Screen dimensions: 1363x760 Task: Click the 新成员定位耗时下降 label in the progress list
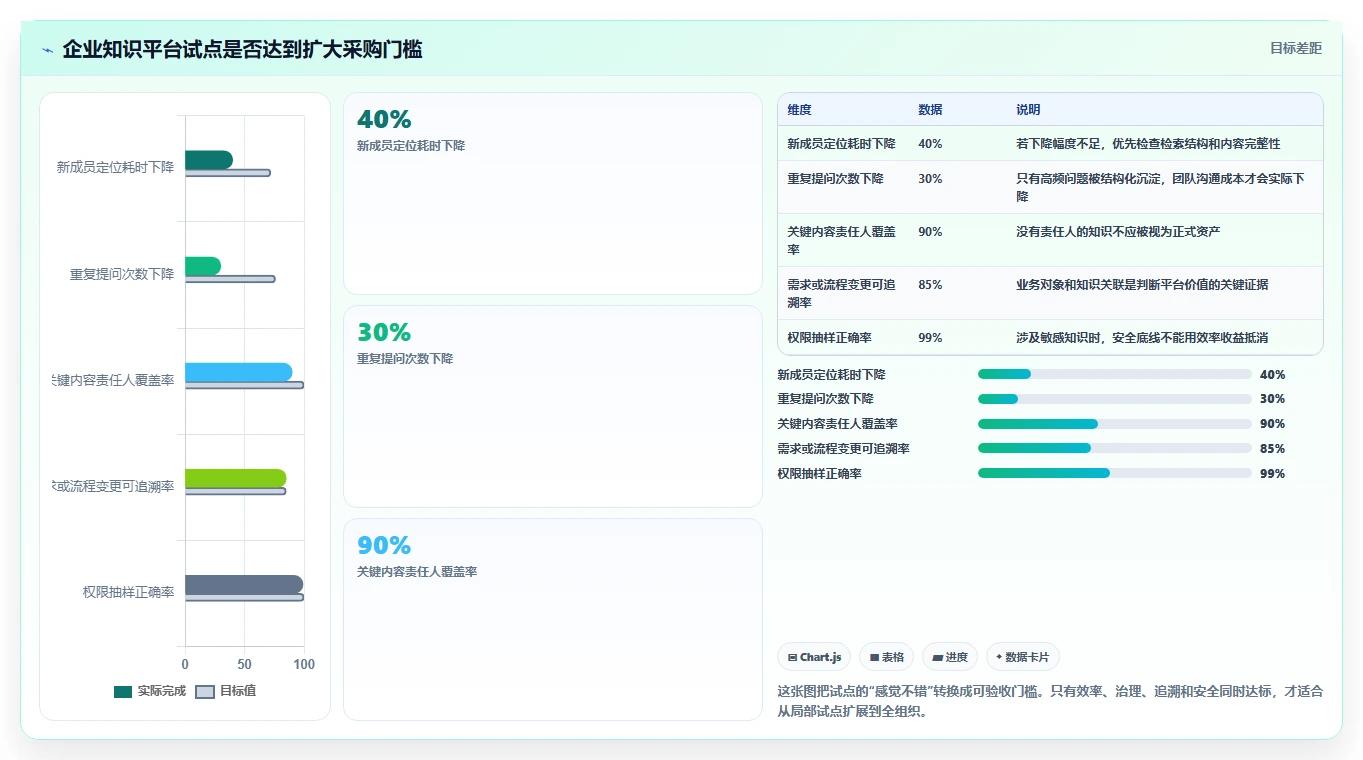click(831, 375)
